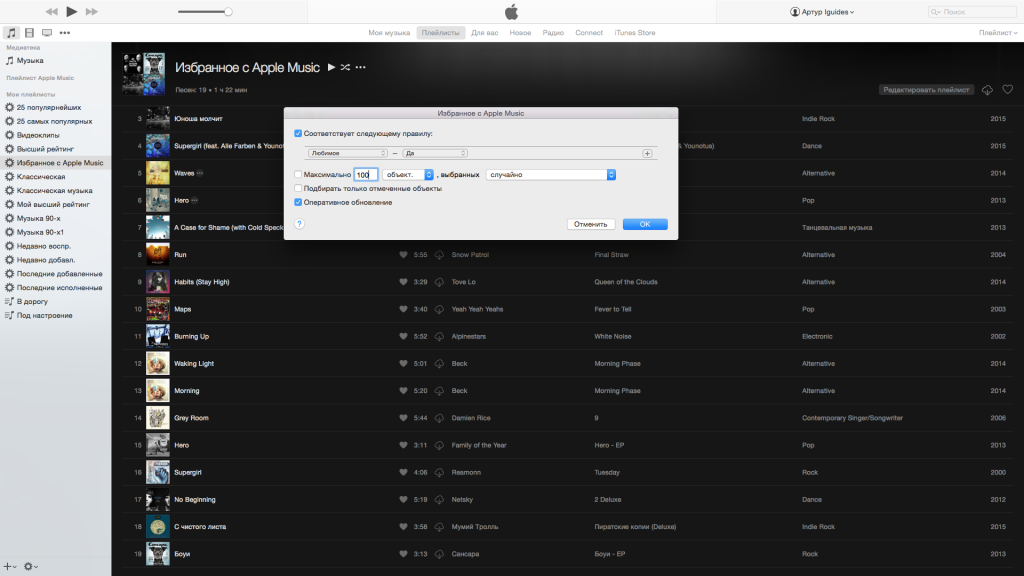Click the Apple logo in display area
The height and width of the screenshot is (576, 1024).
coord(511,12)
